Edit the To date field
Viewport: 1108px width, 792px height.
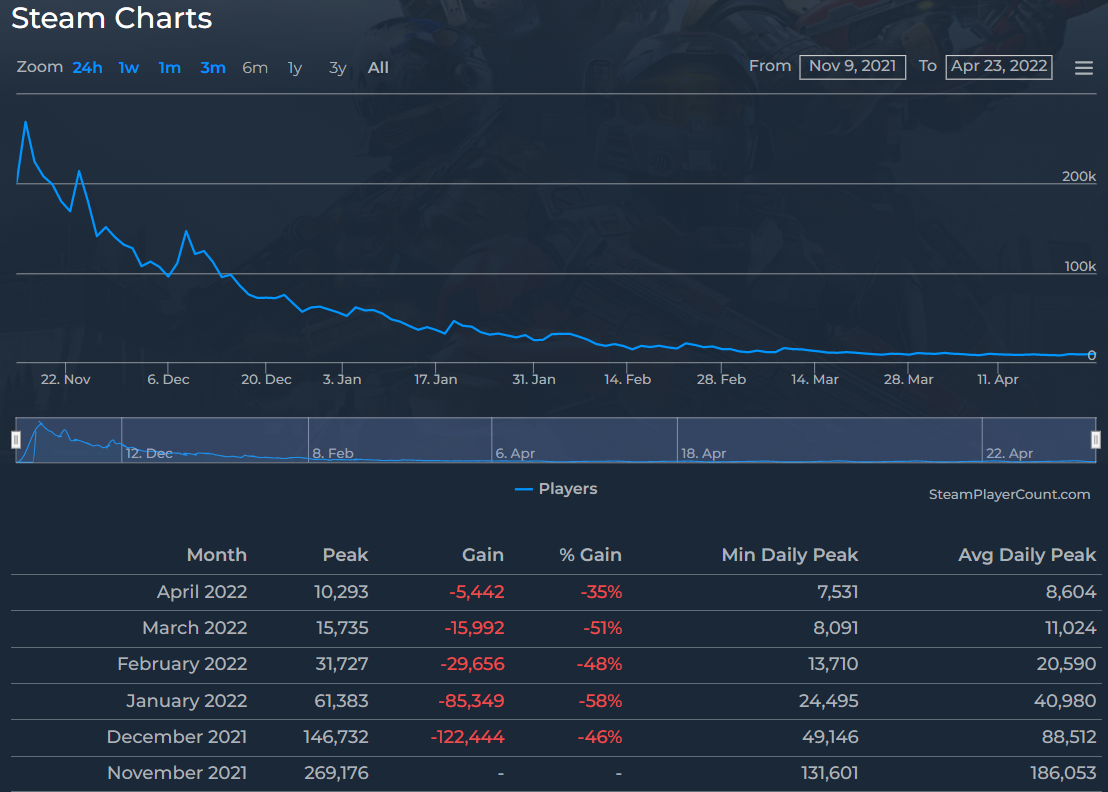point(998,66)
